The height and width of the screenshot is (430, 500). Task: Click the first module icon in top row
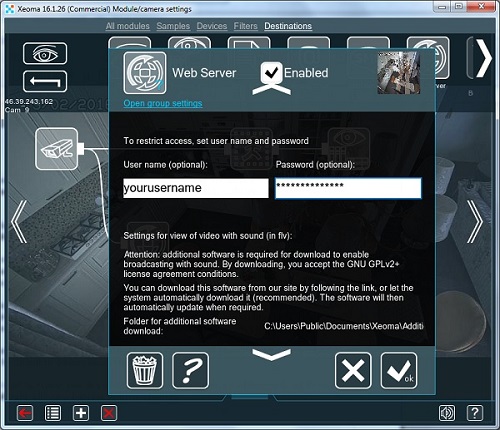coord(130,43)
